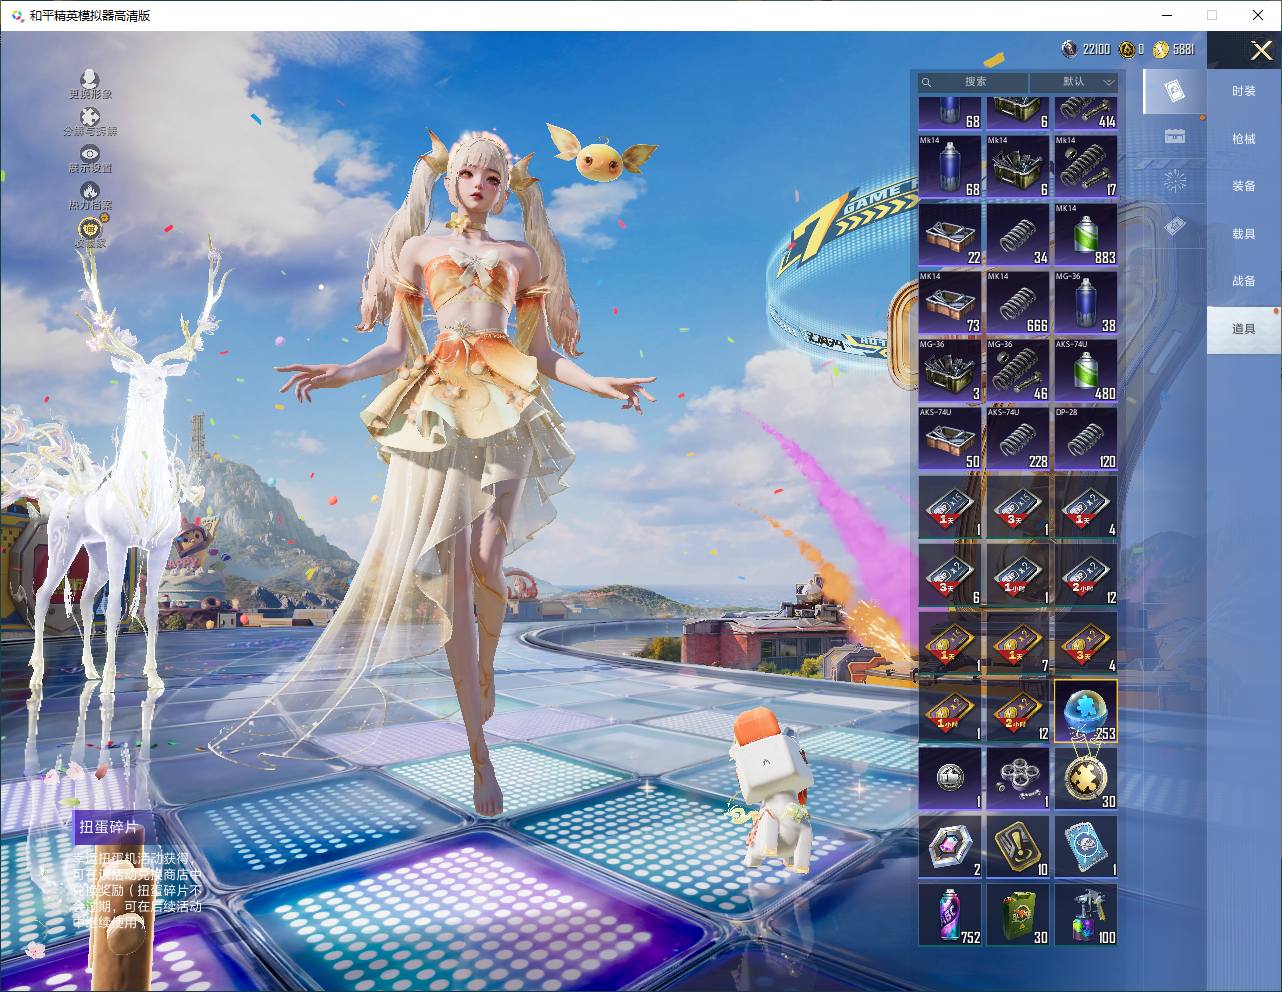Select the DP-28 spring, count 120
Image resolution: width=1282 pixels, height=992 pixels.
coord(1086,438)
